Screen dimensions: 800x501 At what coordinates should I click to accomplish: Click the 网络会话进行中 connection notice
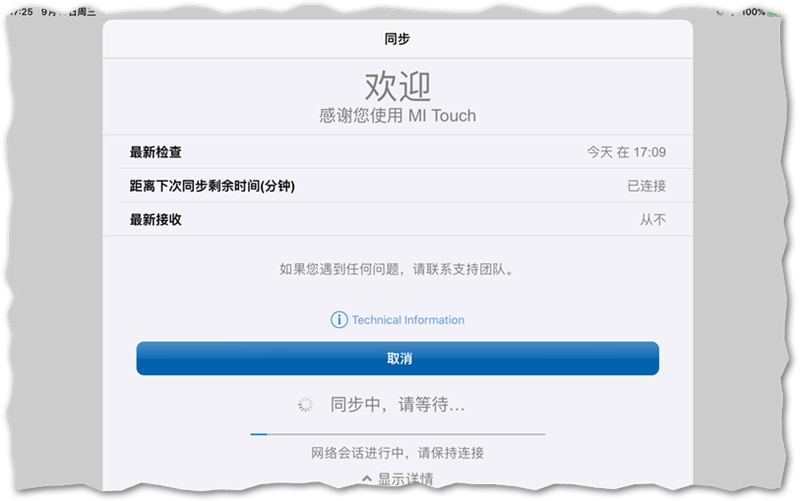pos(397,453)
